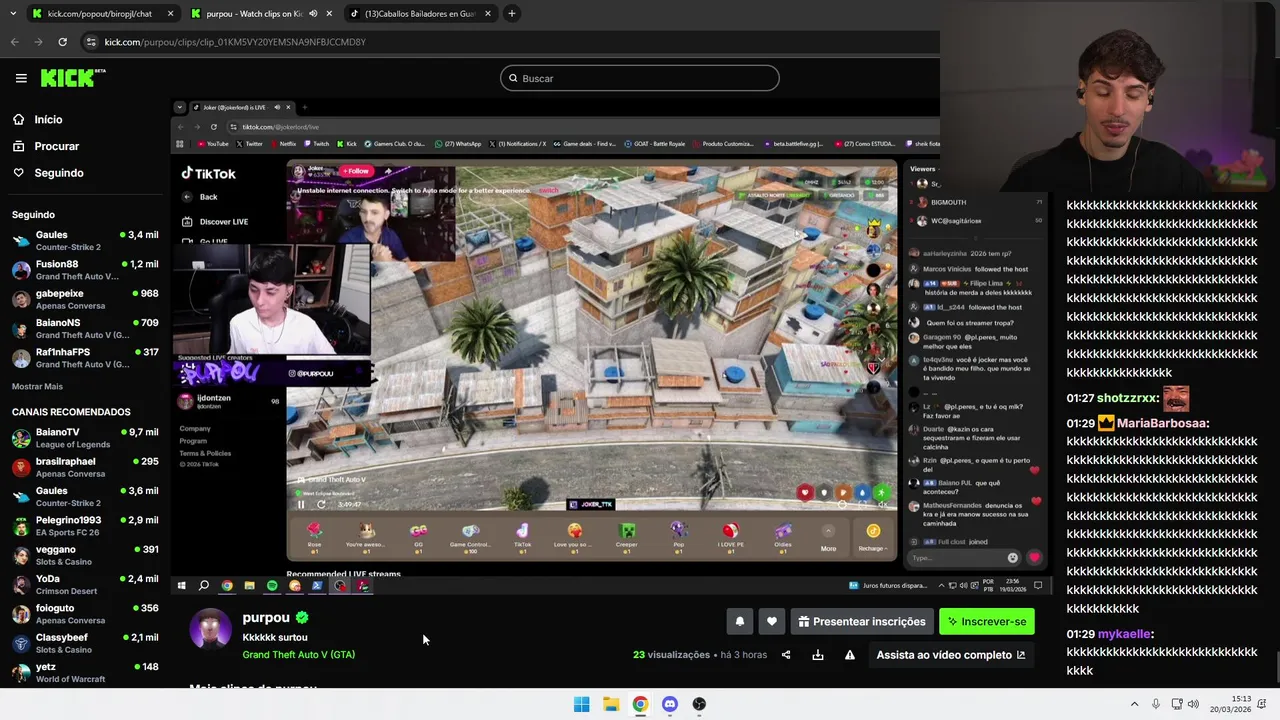Open the Kick hamburger menu
The image size is (1280, 720).
click(x=21, y=78)
